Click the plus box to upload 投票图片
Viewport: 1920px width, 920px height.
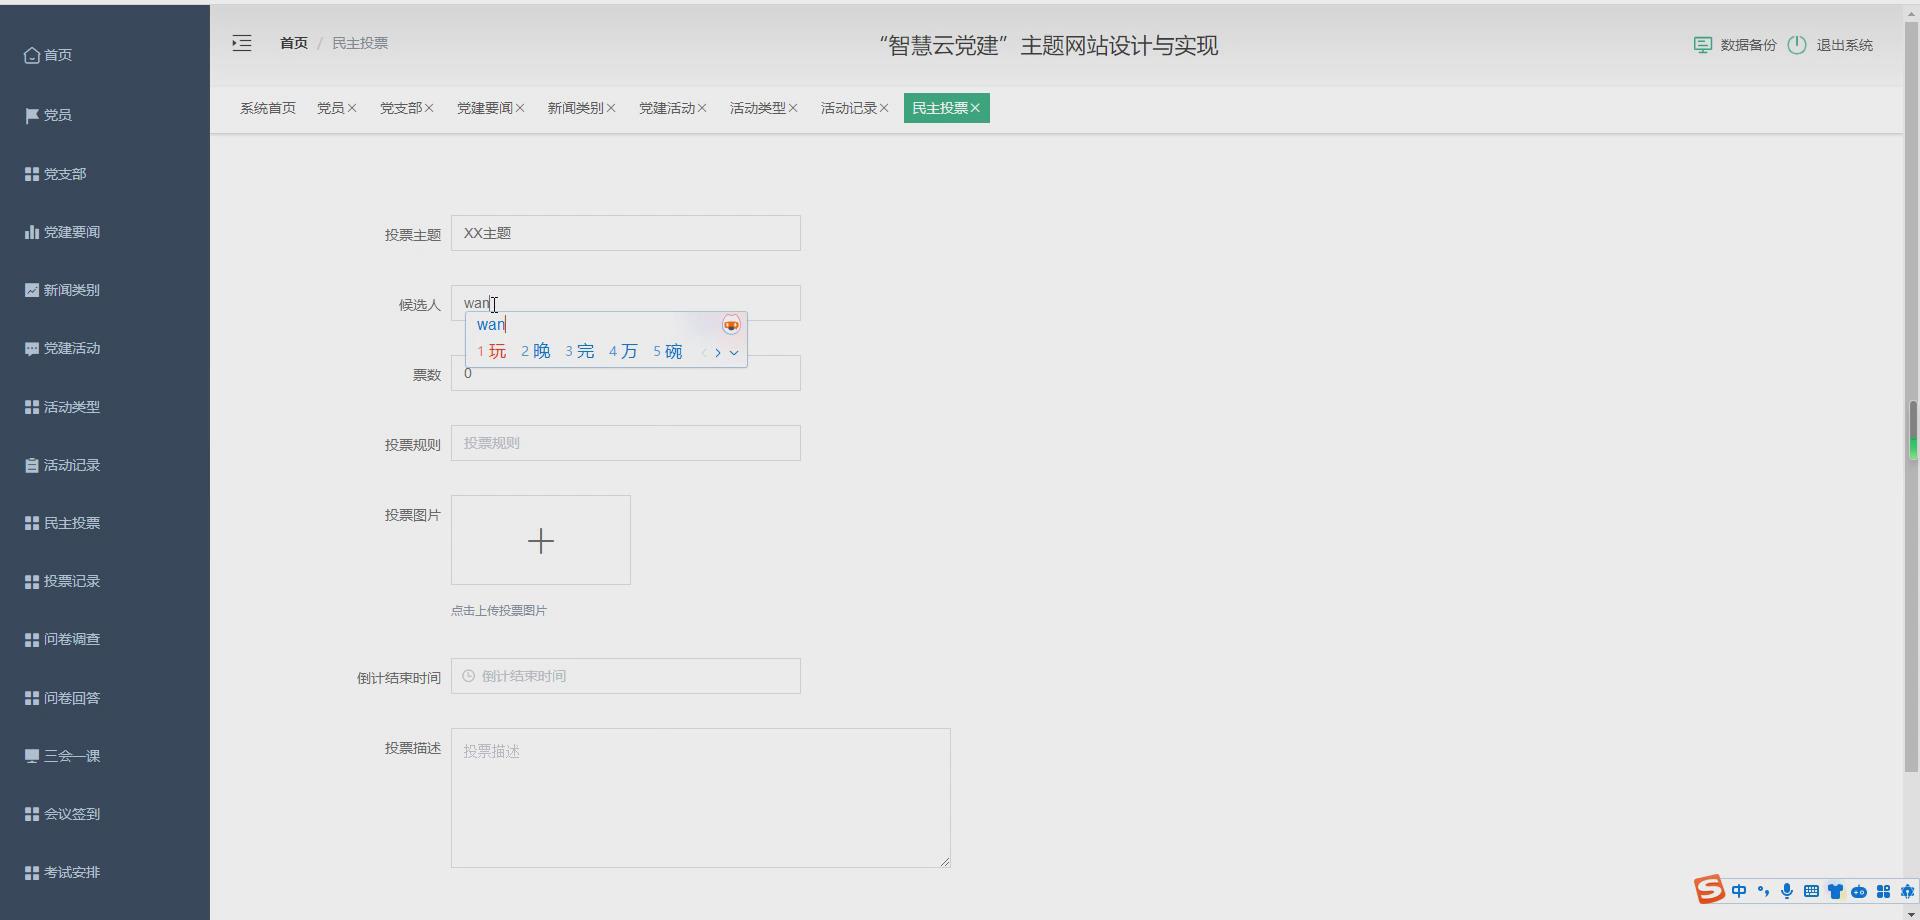coord(541,540)
